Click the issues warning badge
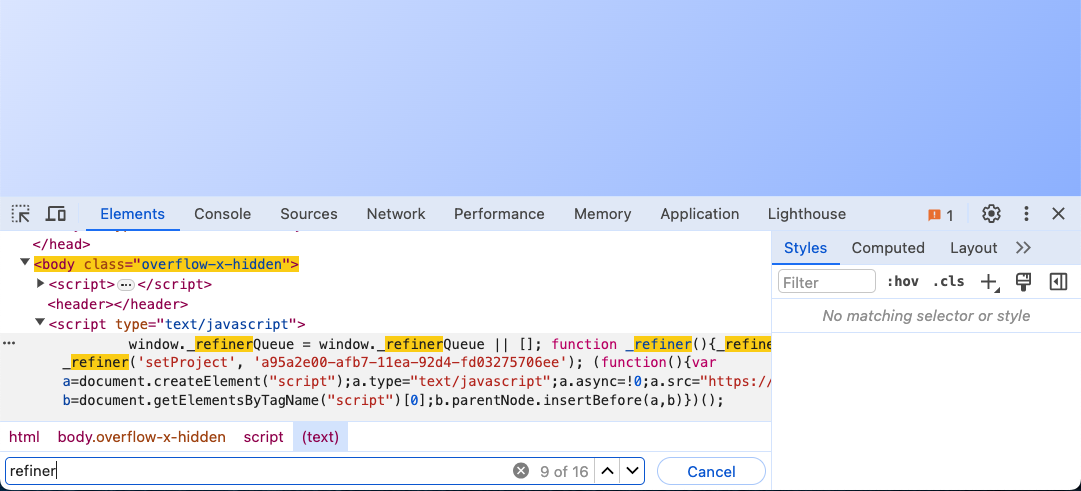This screenshot has height=491, width=1081. [x=940, y=214]
